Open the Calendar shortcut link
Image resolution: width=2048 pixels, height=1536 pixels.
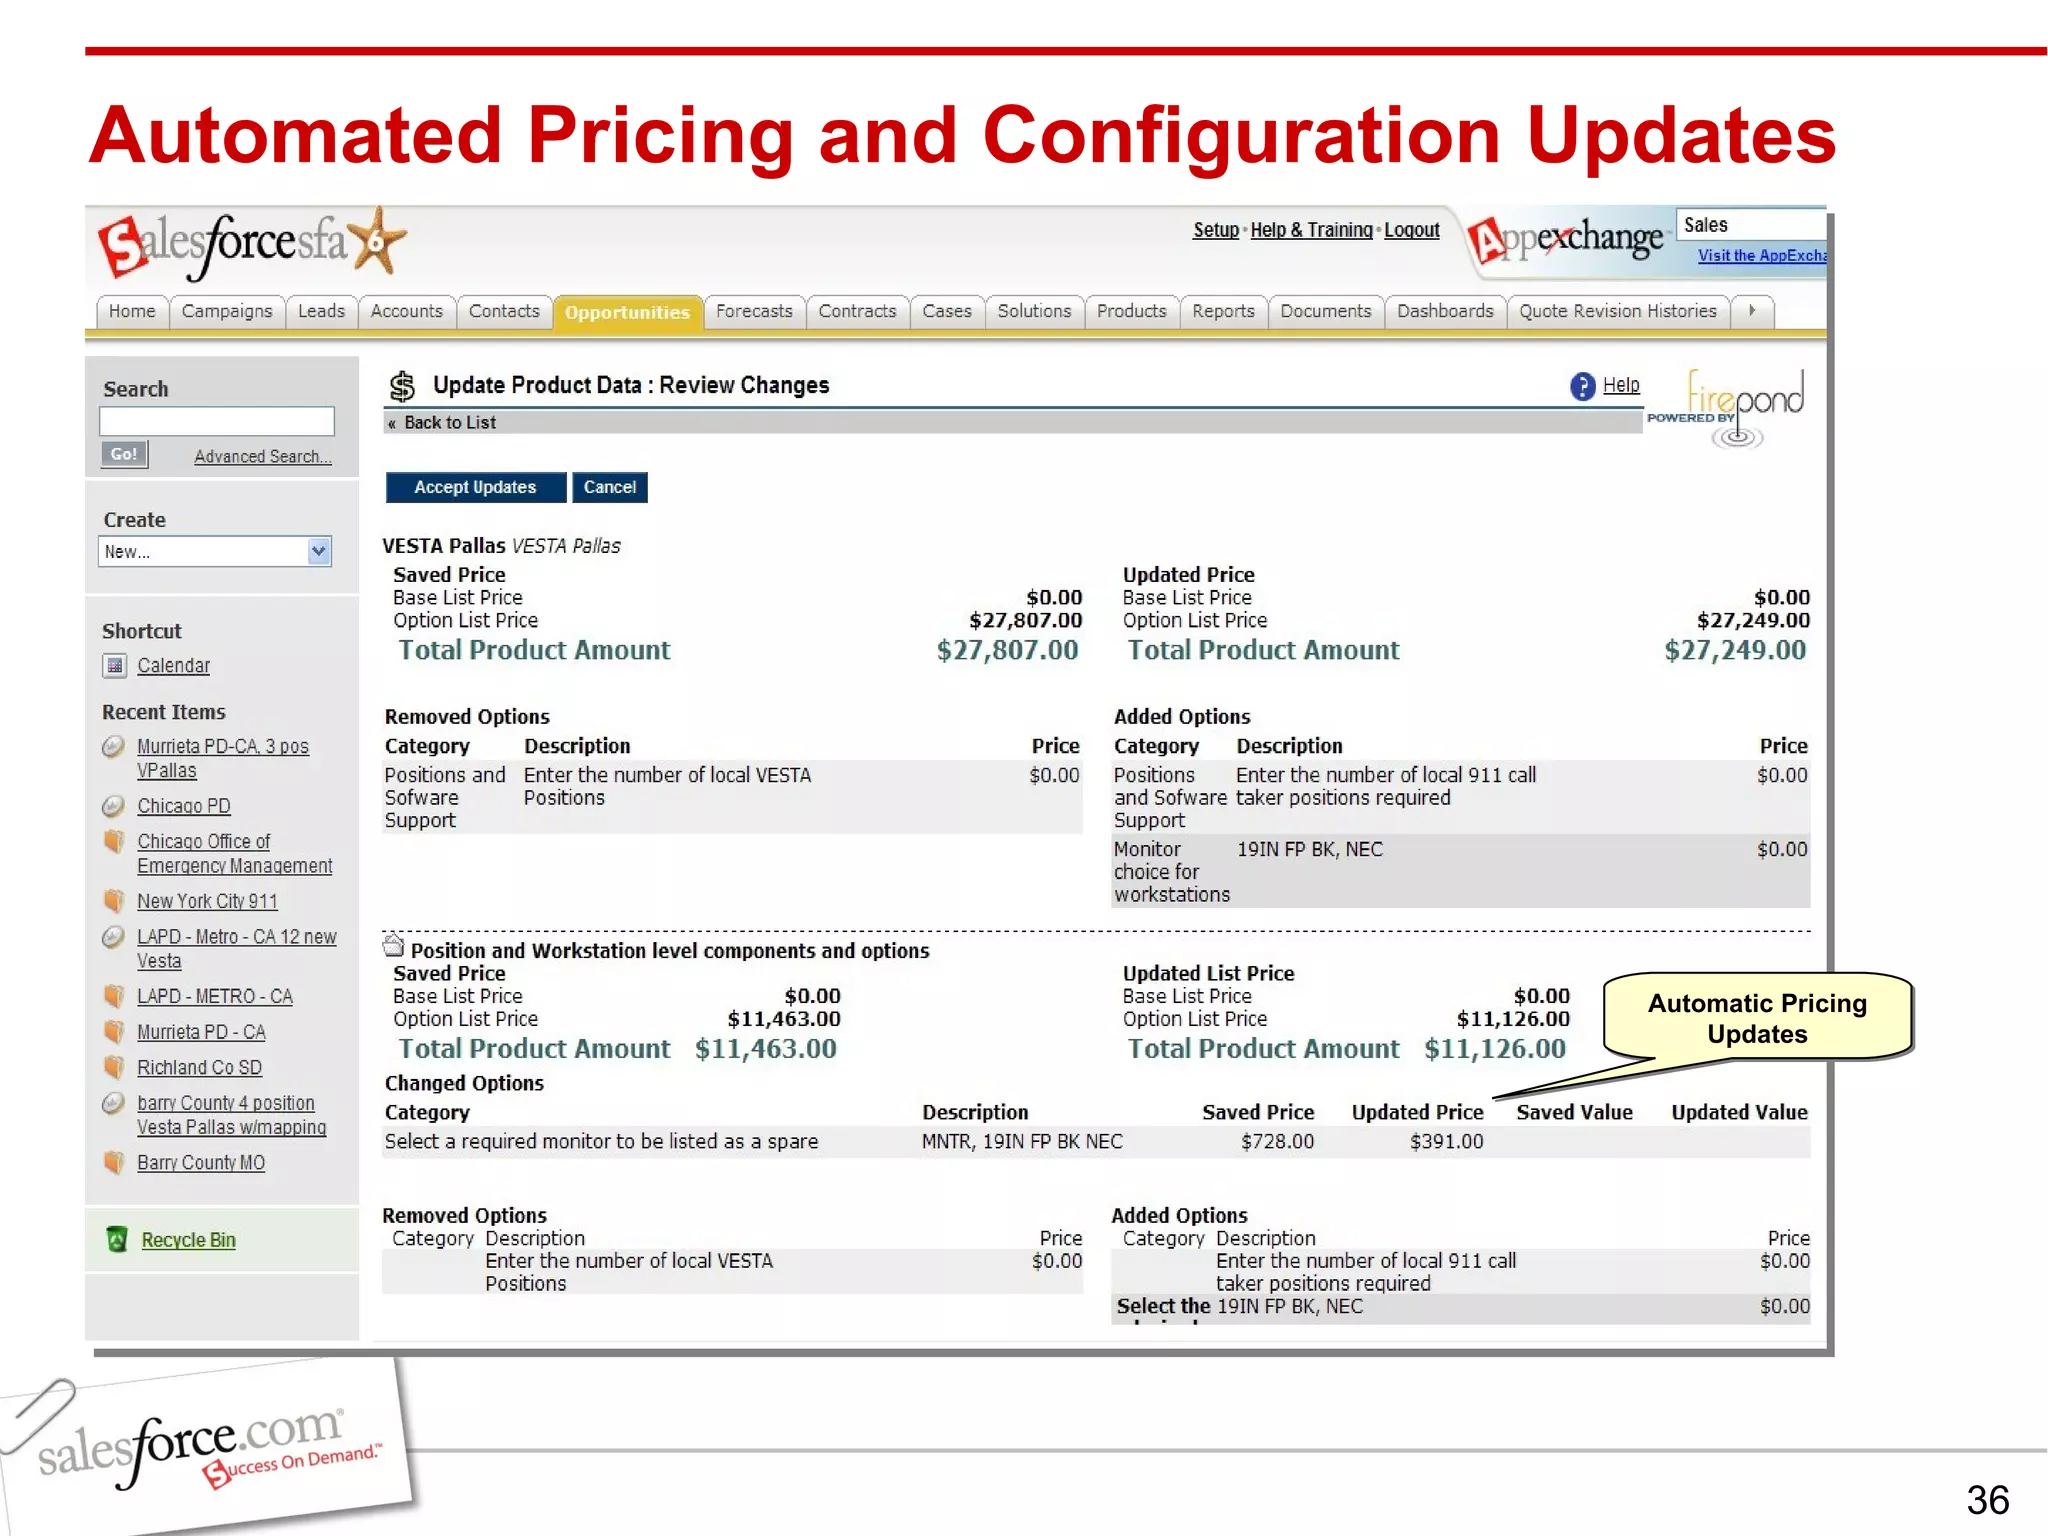(x=174, y=666)
